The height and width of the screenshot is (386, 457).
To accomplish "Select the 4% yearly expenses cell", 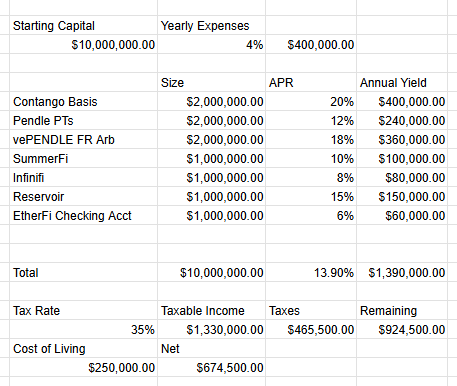I will [x=211, y=44].
